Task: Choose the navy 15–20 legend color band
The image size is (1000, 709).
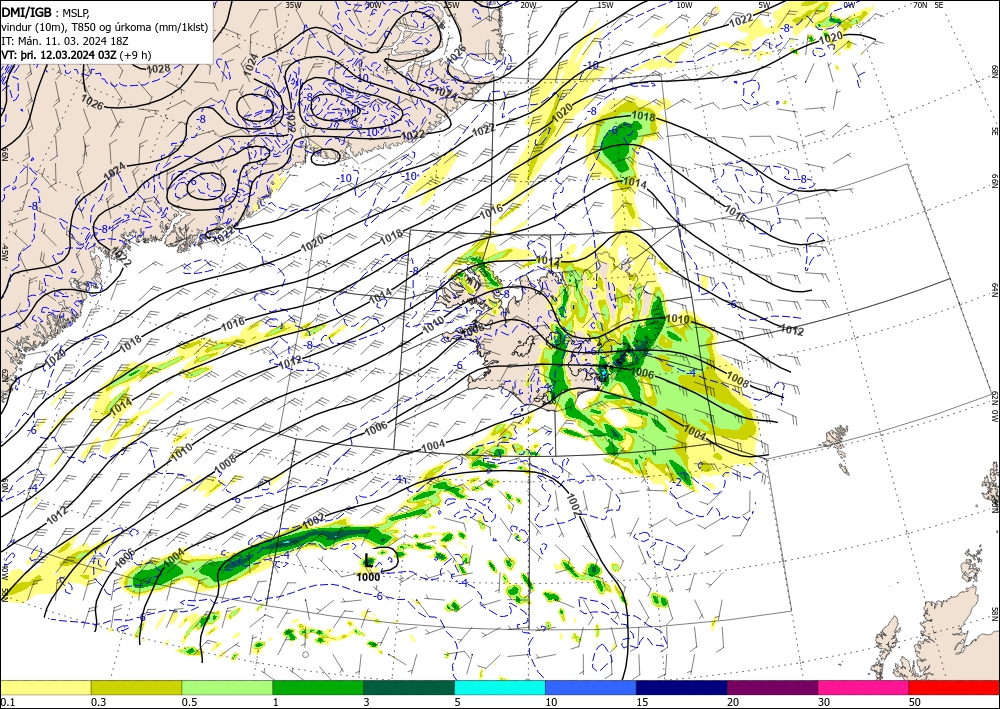Action: 682,687
